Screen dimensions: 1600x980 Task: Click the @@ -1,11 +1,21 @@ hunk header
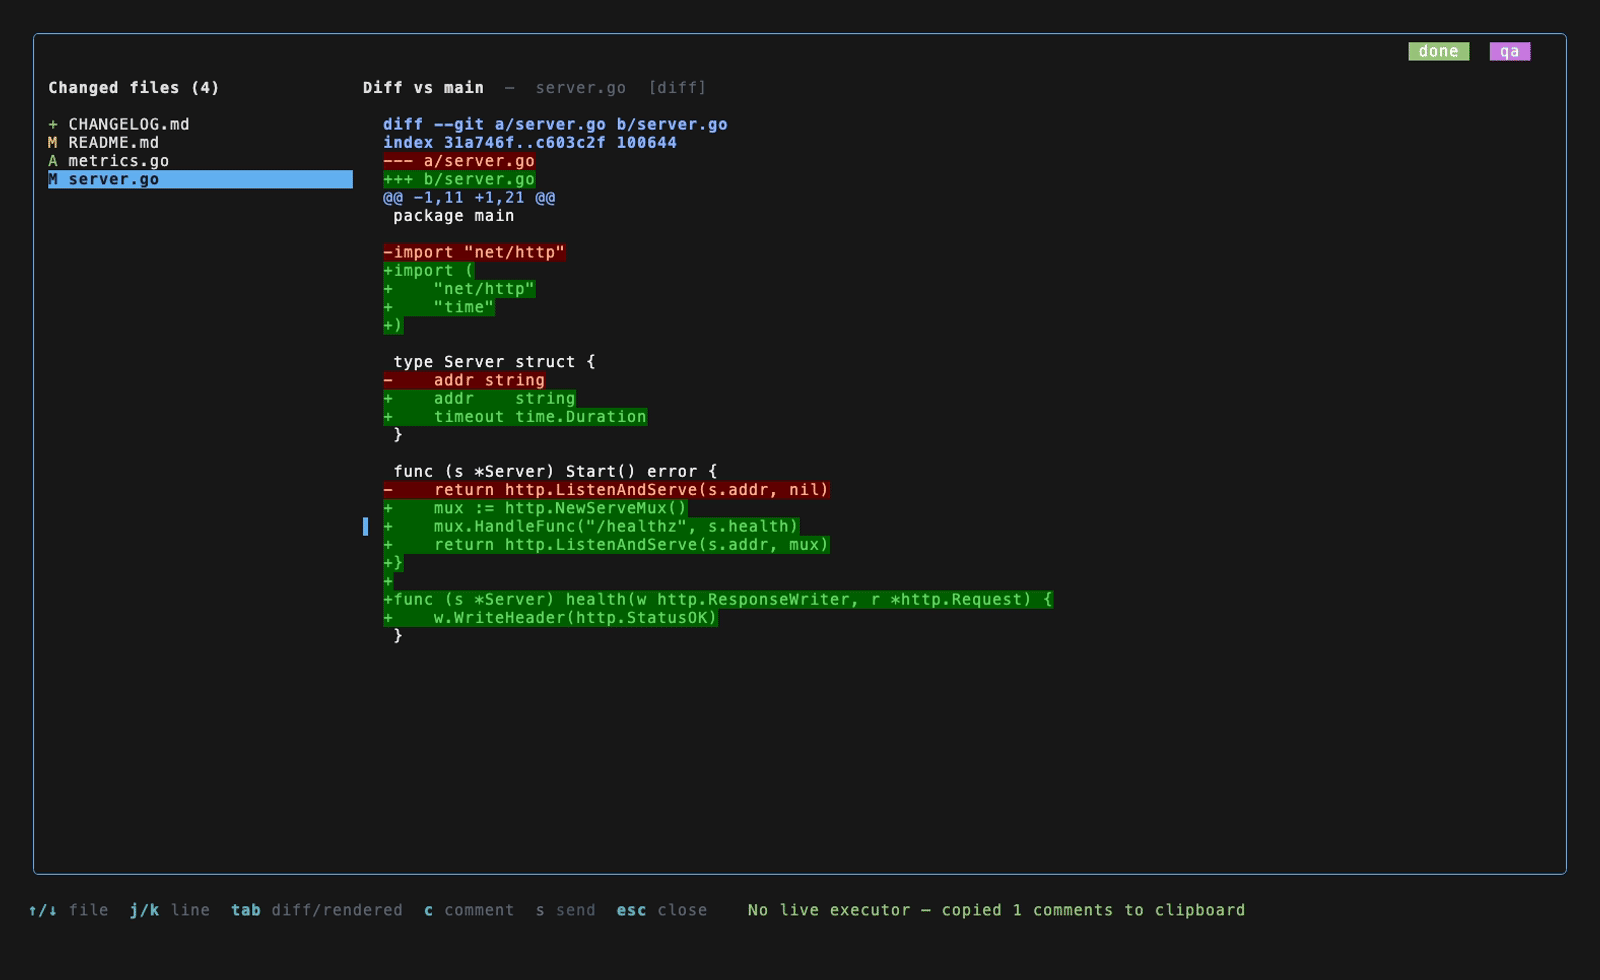click(x=469, y=197)
